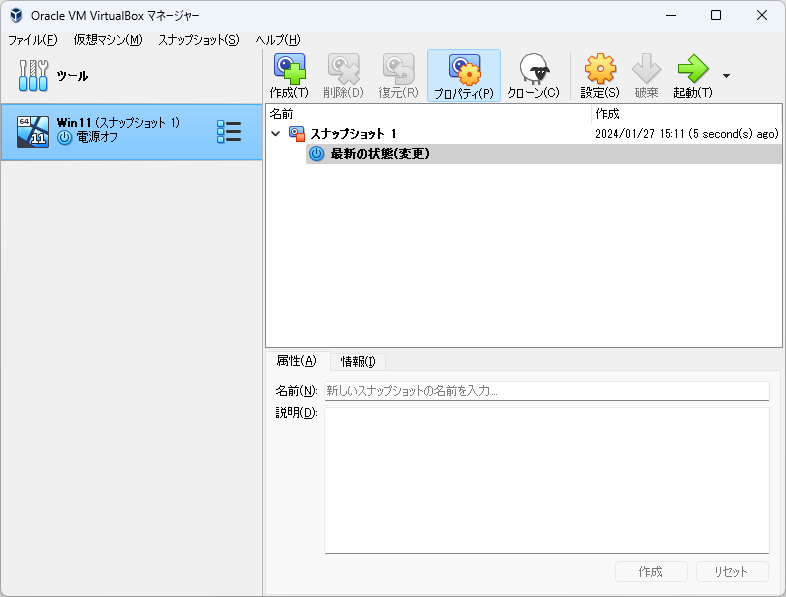Collapse the スナップショット 1 tree node
This screenshot has height=597, width=786.
[276, 134]
